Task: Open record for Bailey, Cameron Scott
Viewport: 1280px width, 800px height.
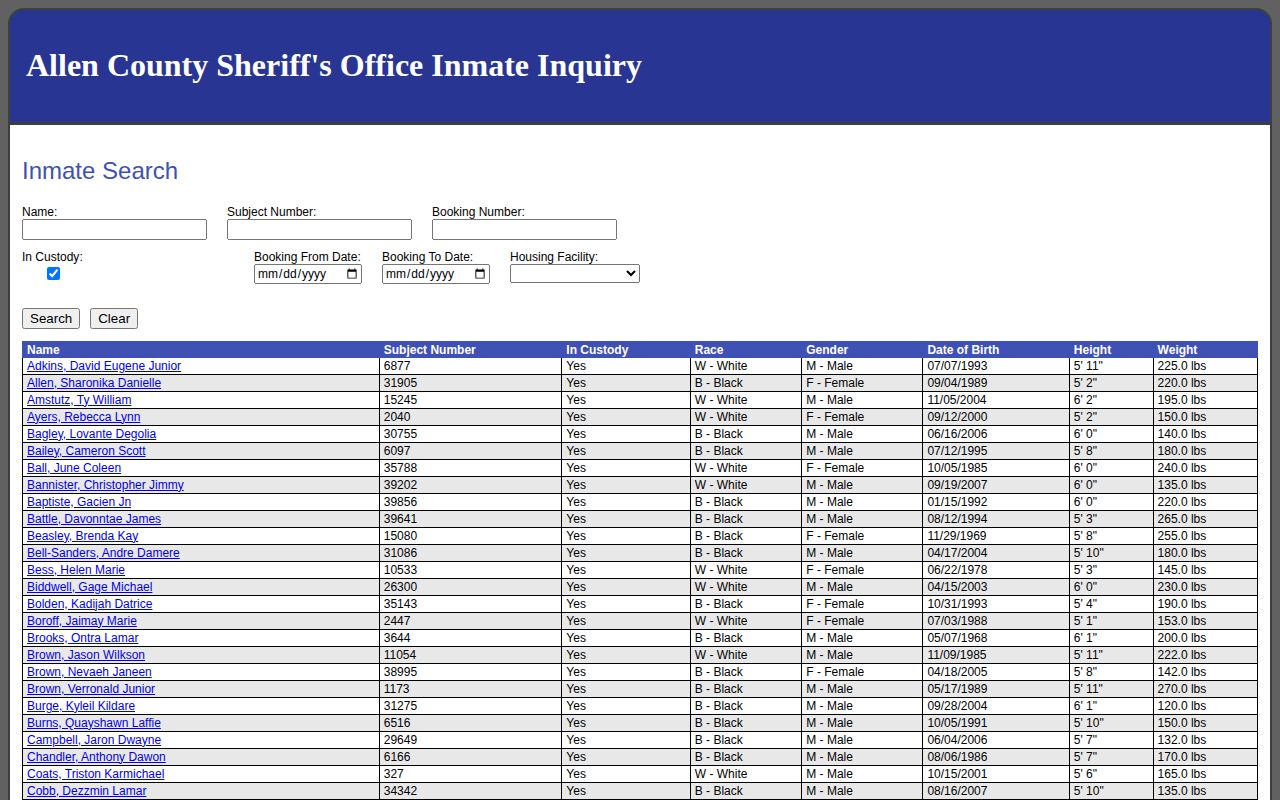Action: [86, 451]
